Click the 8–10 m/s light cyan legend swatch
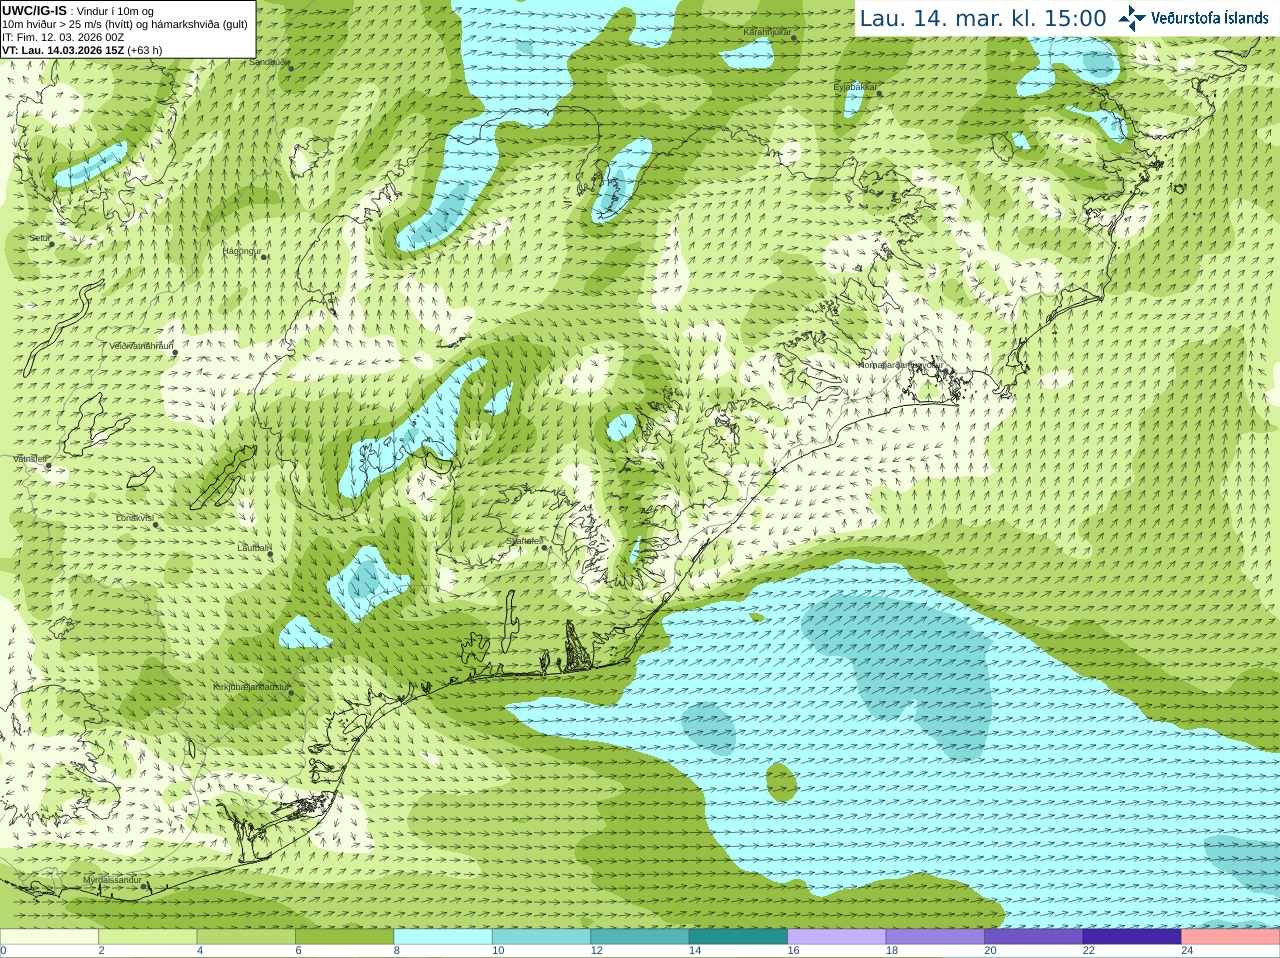This screenshot has width=1280, height=958. 443,936
